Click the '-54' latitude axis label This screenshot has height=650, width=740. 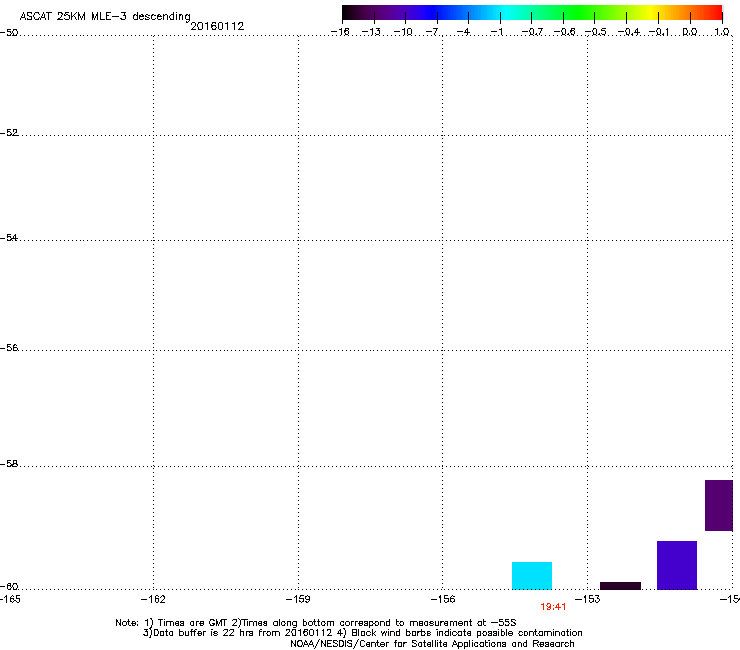pos(9,238)
